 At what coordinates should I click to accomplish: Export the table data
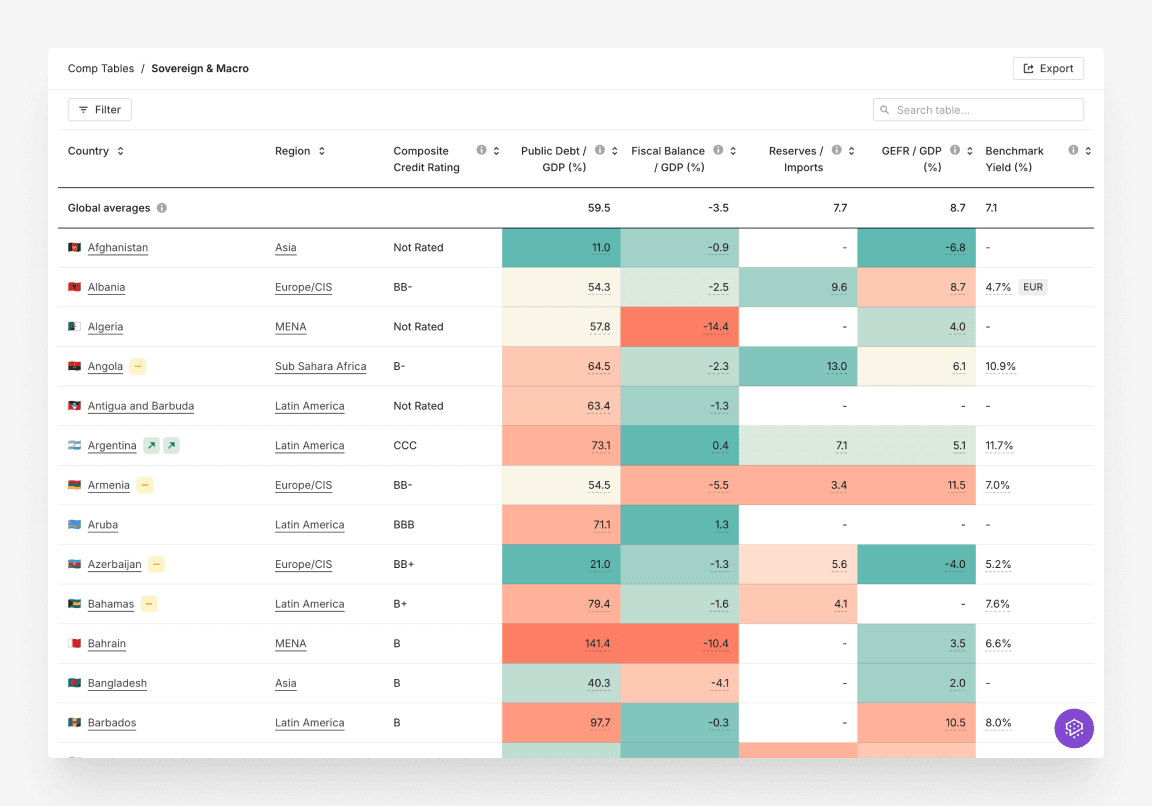pos(1048,69)
